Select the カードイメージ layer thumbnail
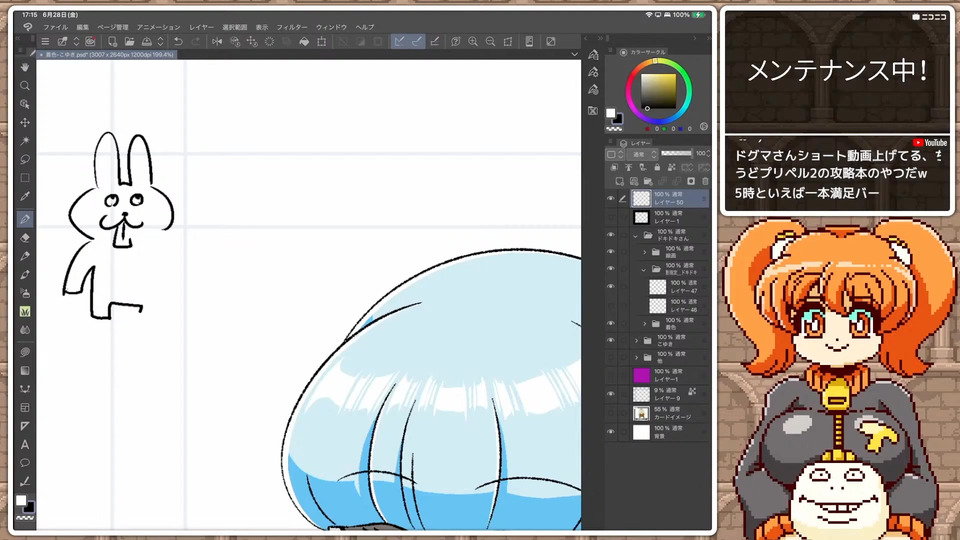 (x=641, y=413)
